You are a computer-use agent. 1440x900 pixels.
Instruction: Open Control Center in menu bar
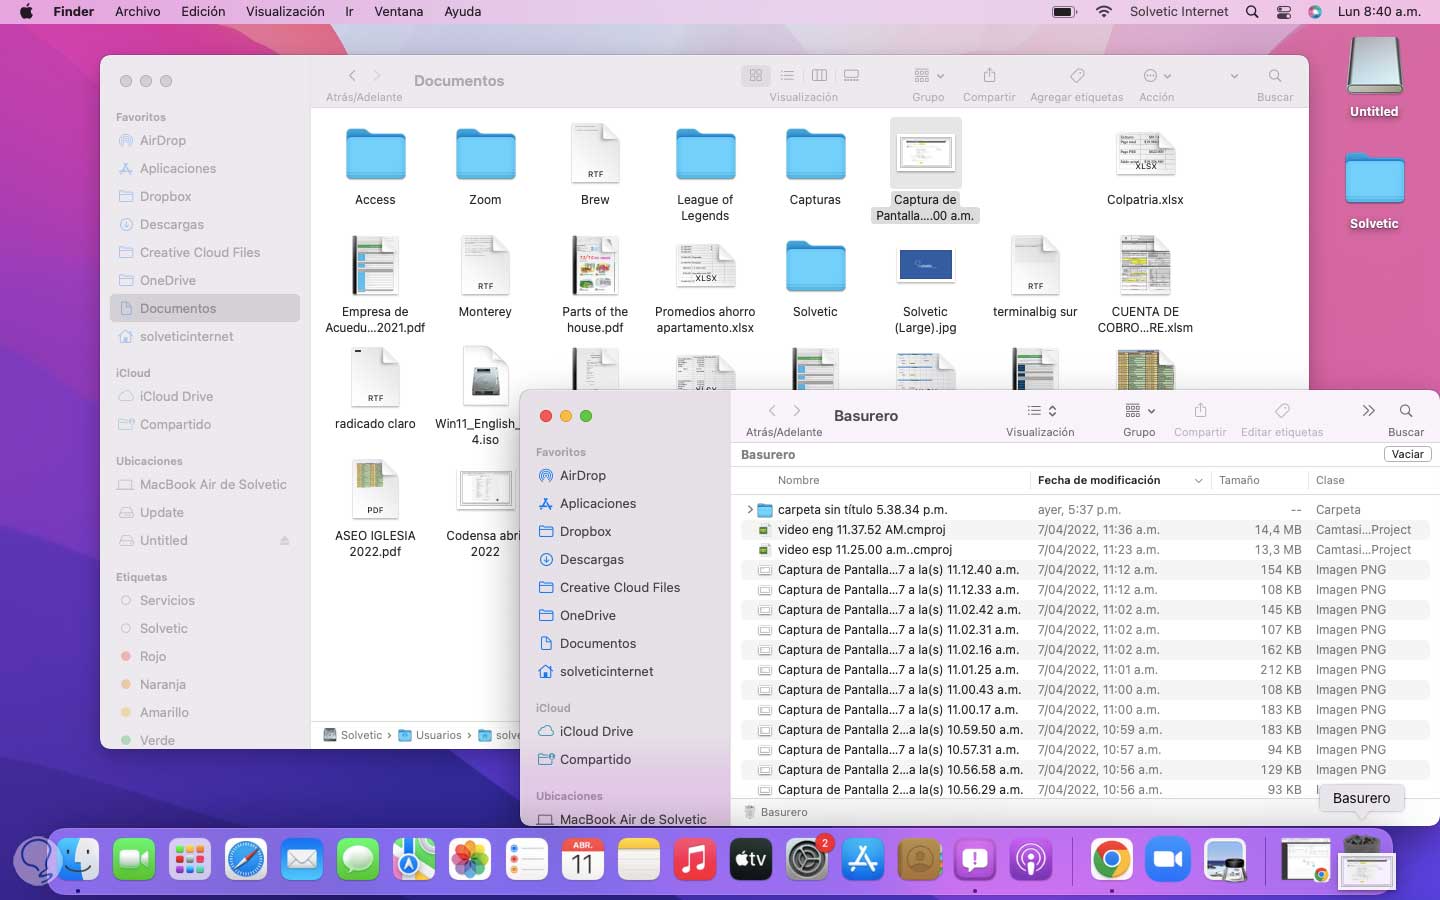click(1284, 12)
